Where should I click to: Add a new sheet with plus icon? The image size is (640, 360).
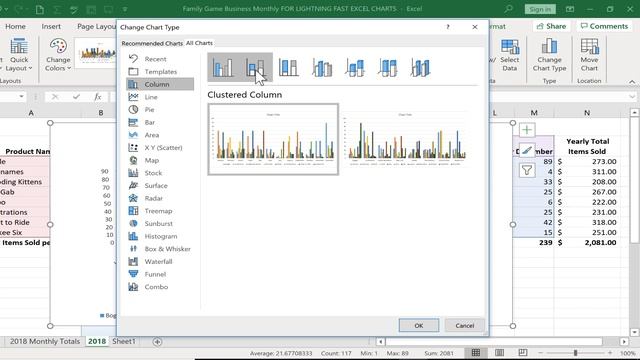pyautogui.click(x=157, y=342)
